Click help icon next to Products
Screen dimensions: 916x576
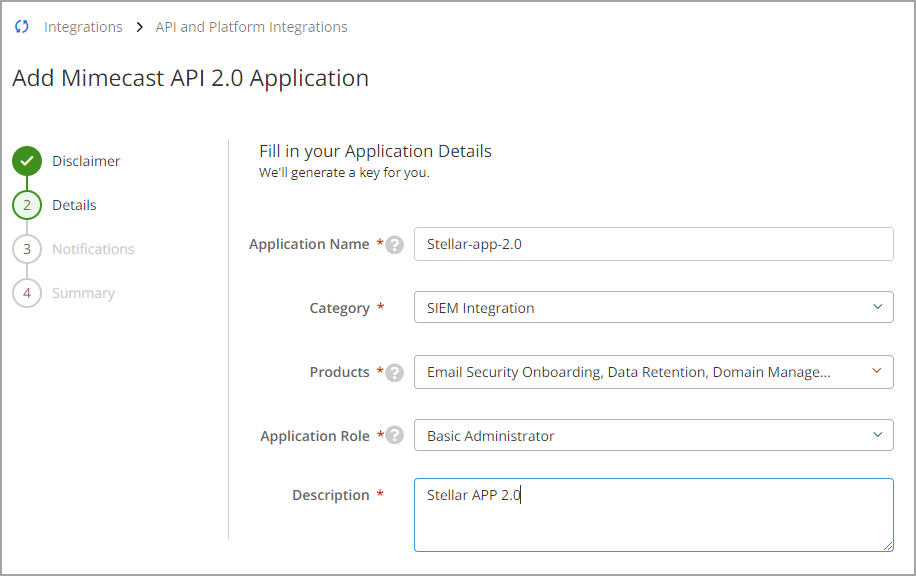pos(395,373)
